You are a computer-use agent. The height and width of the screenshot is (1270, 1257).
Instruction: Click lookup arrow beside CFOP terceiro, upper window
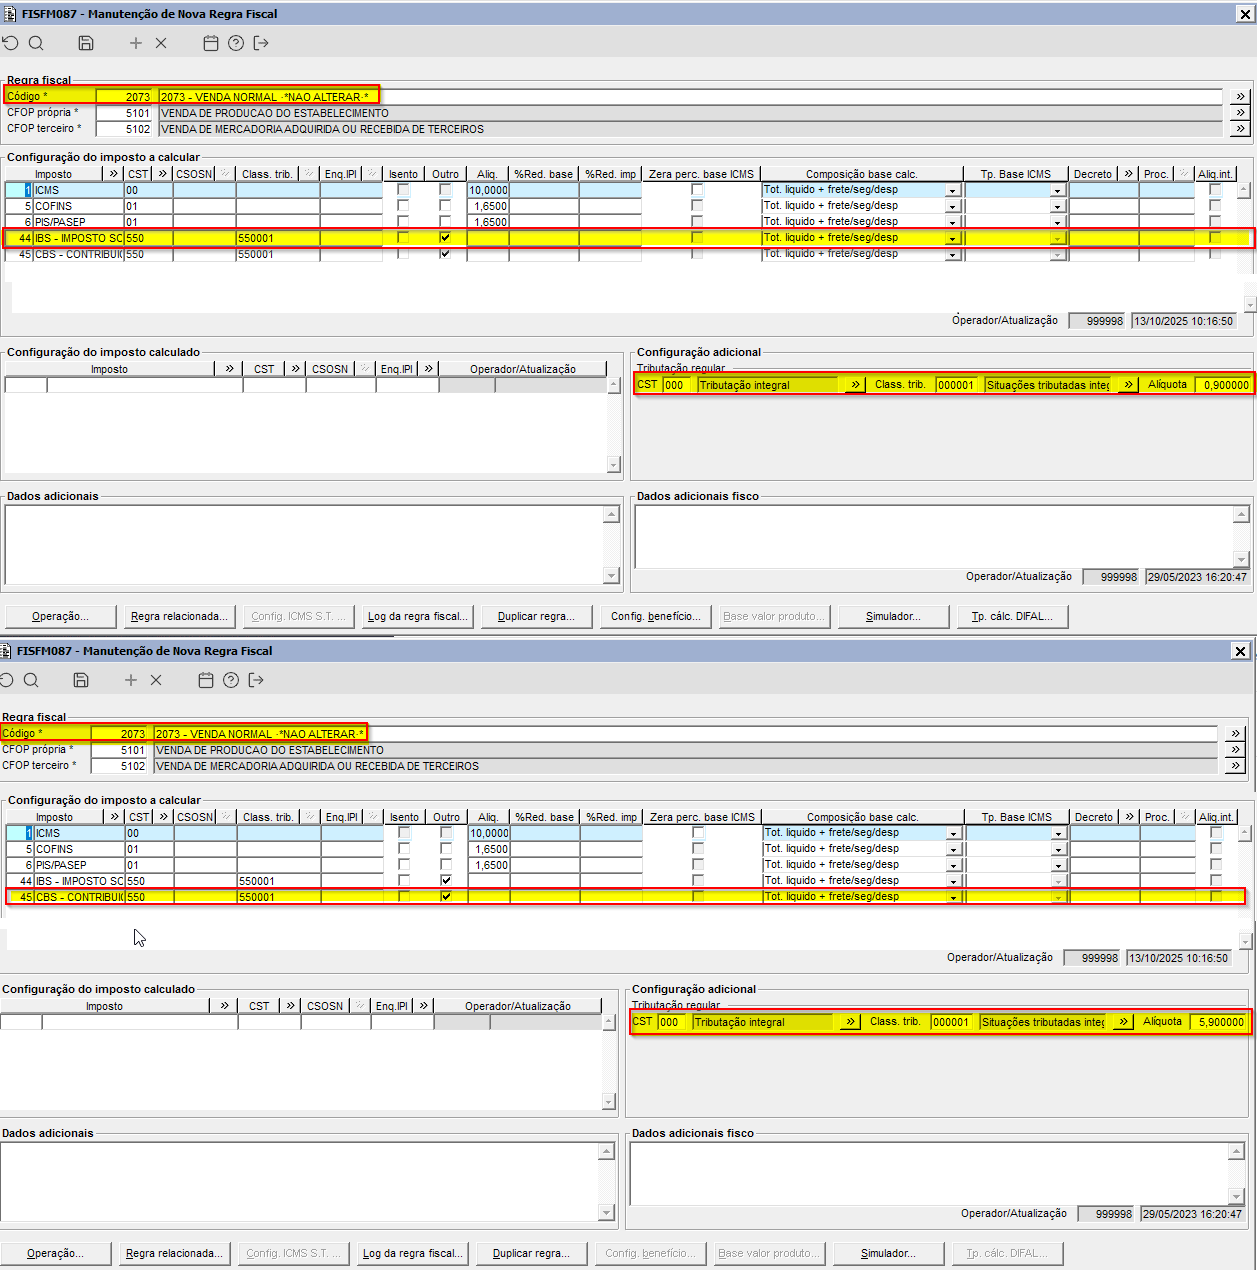tap(1240, 129)
